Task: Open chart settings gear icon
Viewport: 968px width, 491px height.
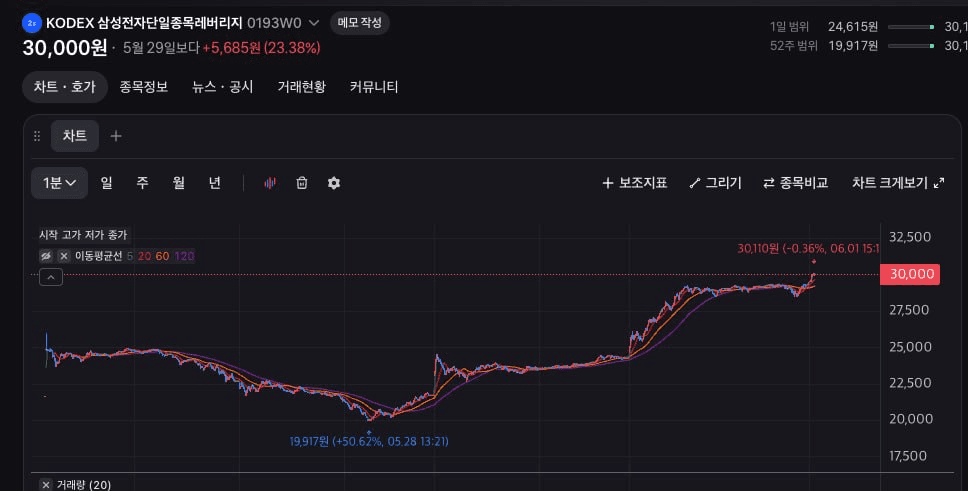Action: click(334, 183)
